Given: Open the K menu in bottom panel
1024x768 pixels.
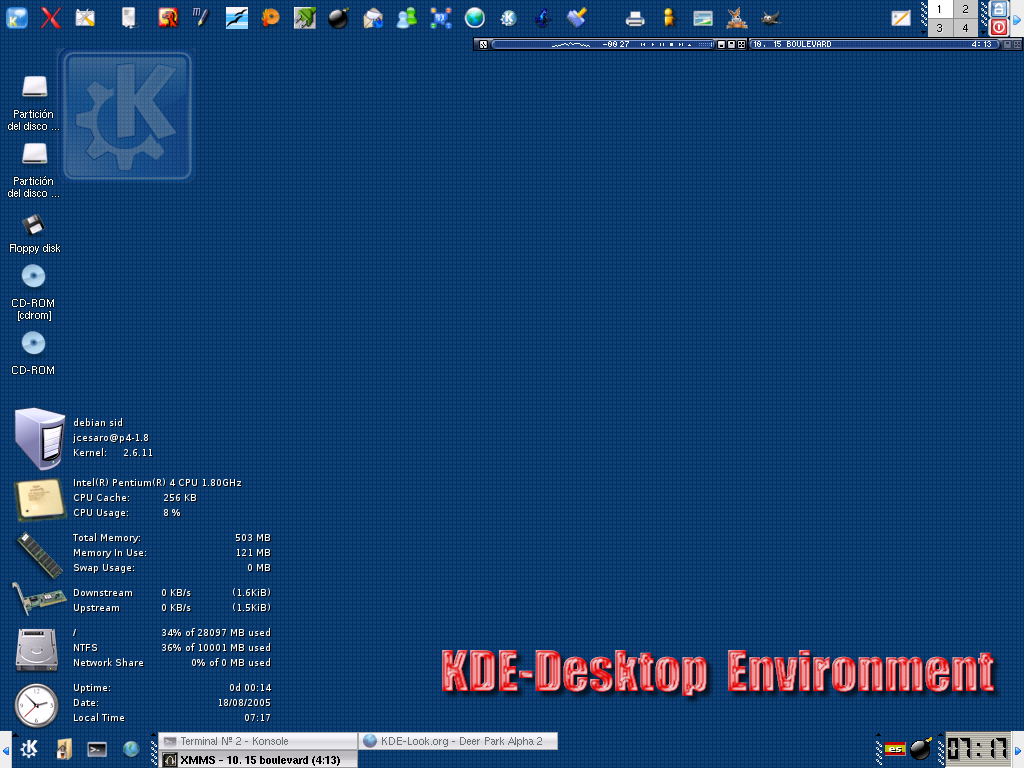Looking at the screenshot, I should [x=29, y=749].
